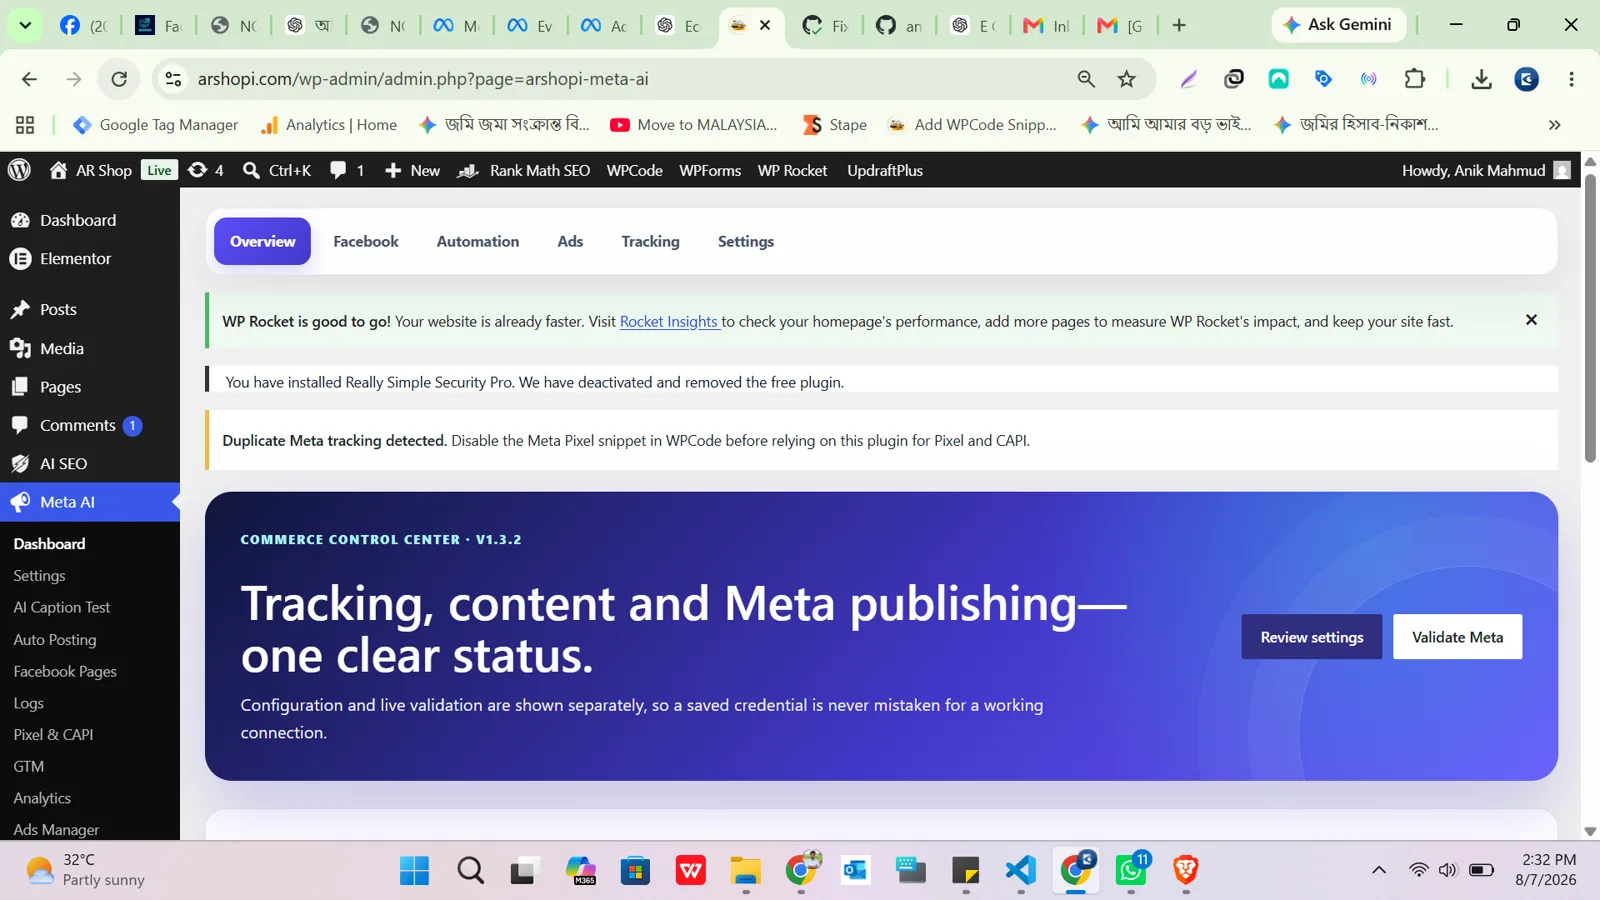Open a new browser tab

1179,25
